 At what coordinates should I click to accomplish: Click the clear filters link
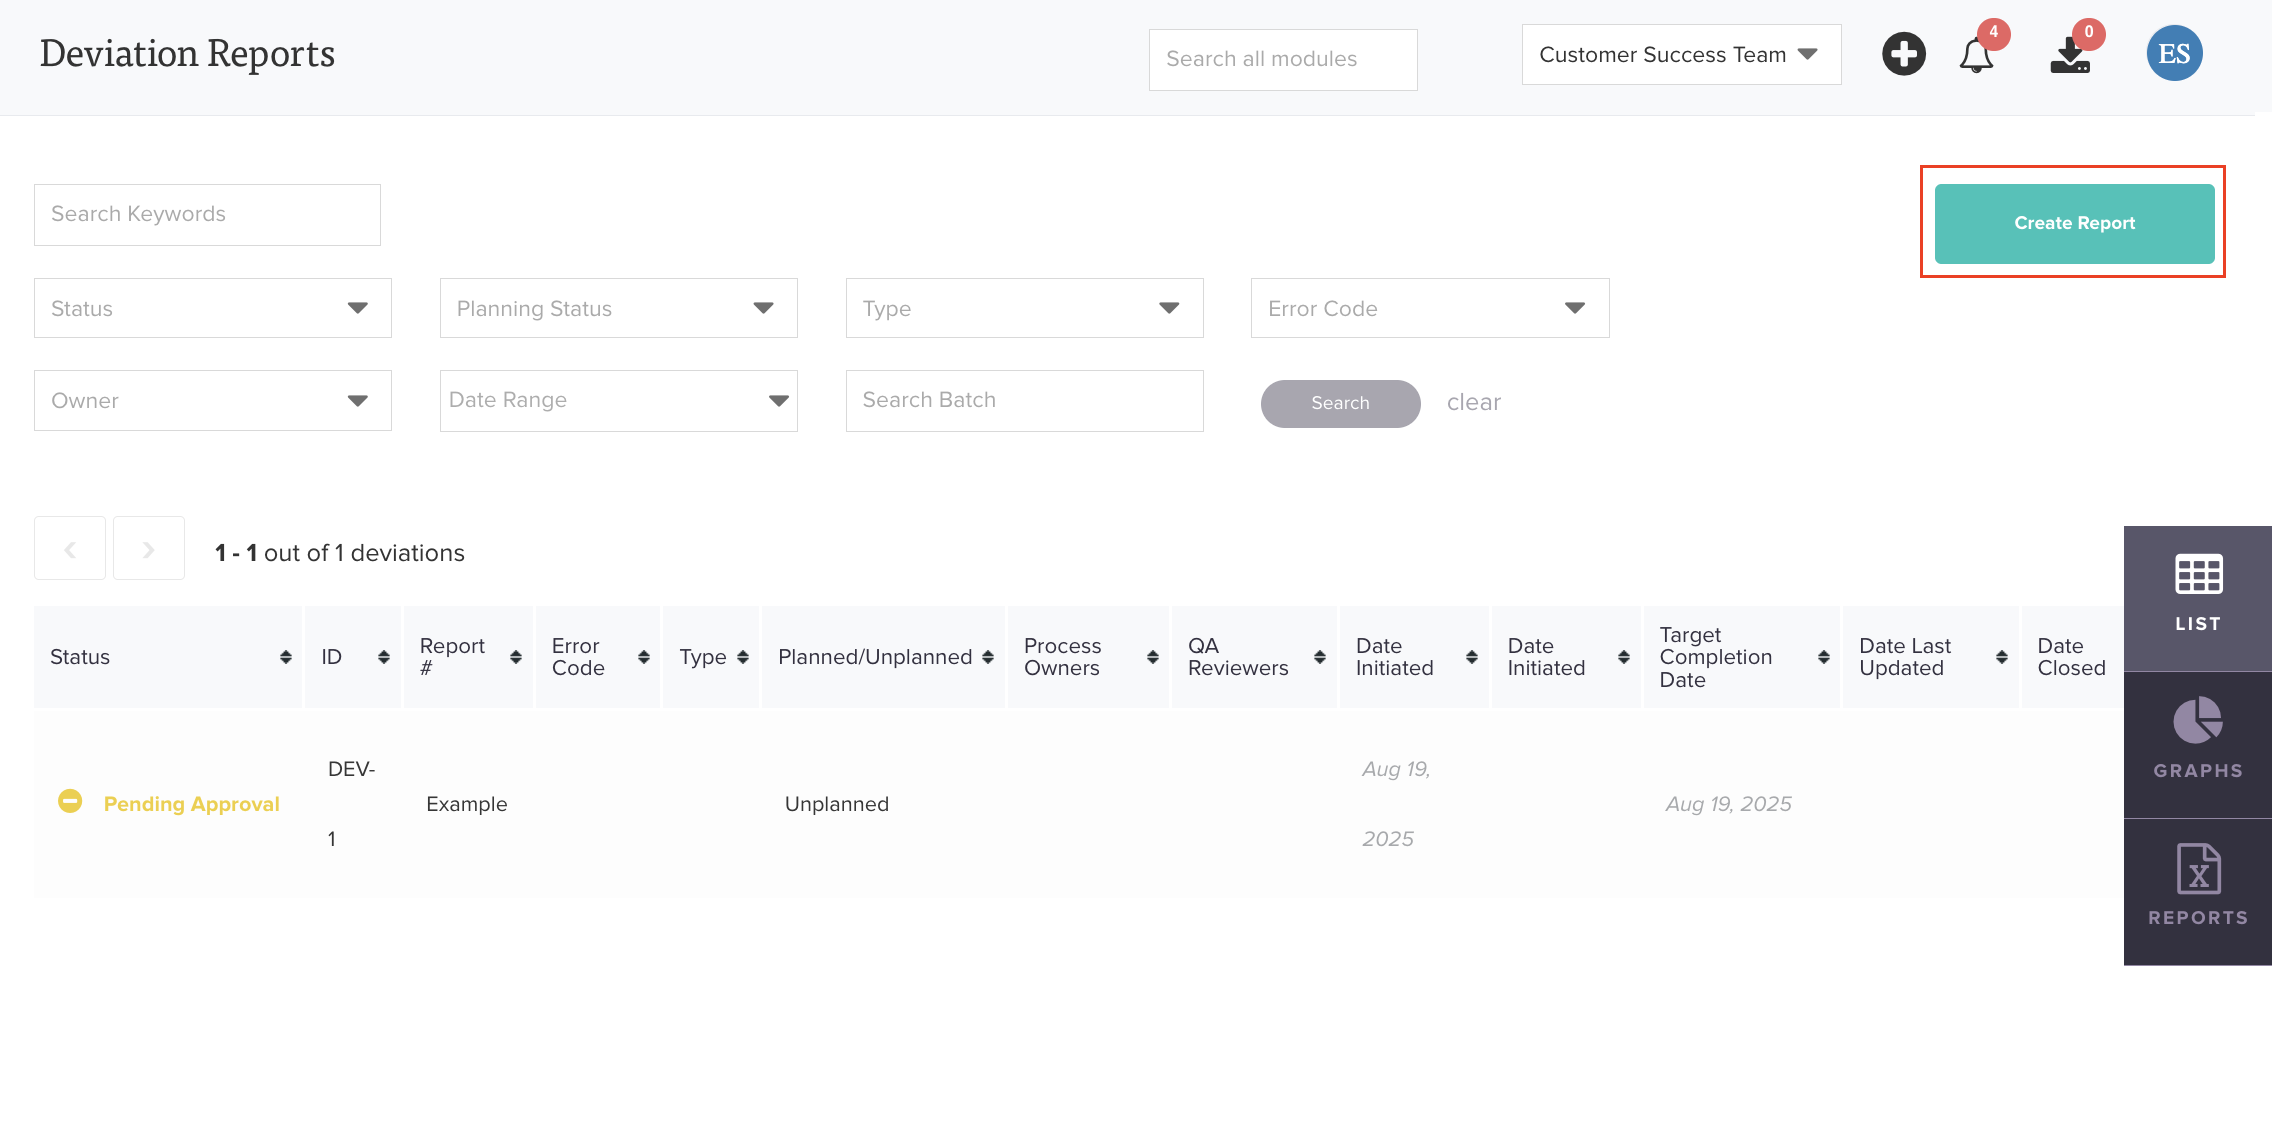pos(1473,403)
